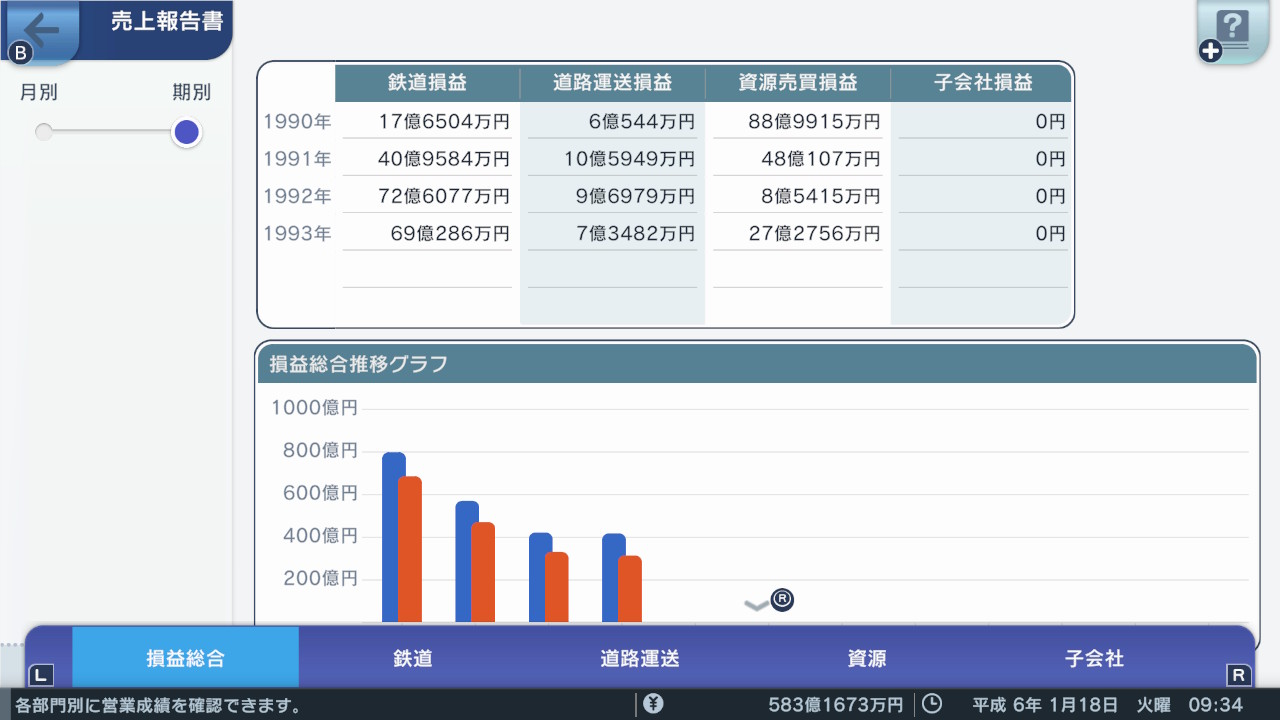1280x720 pixels.
Task: Click the 6億544万円 cell
Action: point(642,122)
